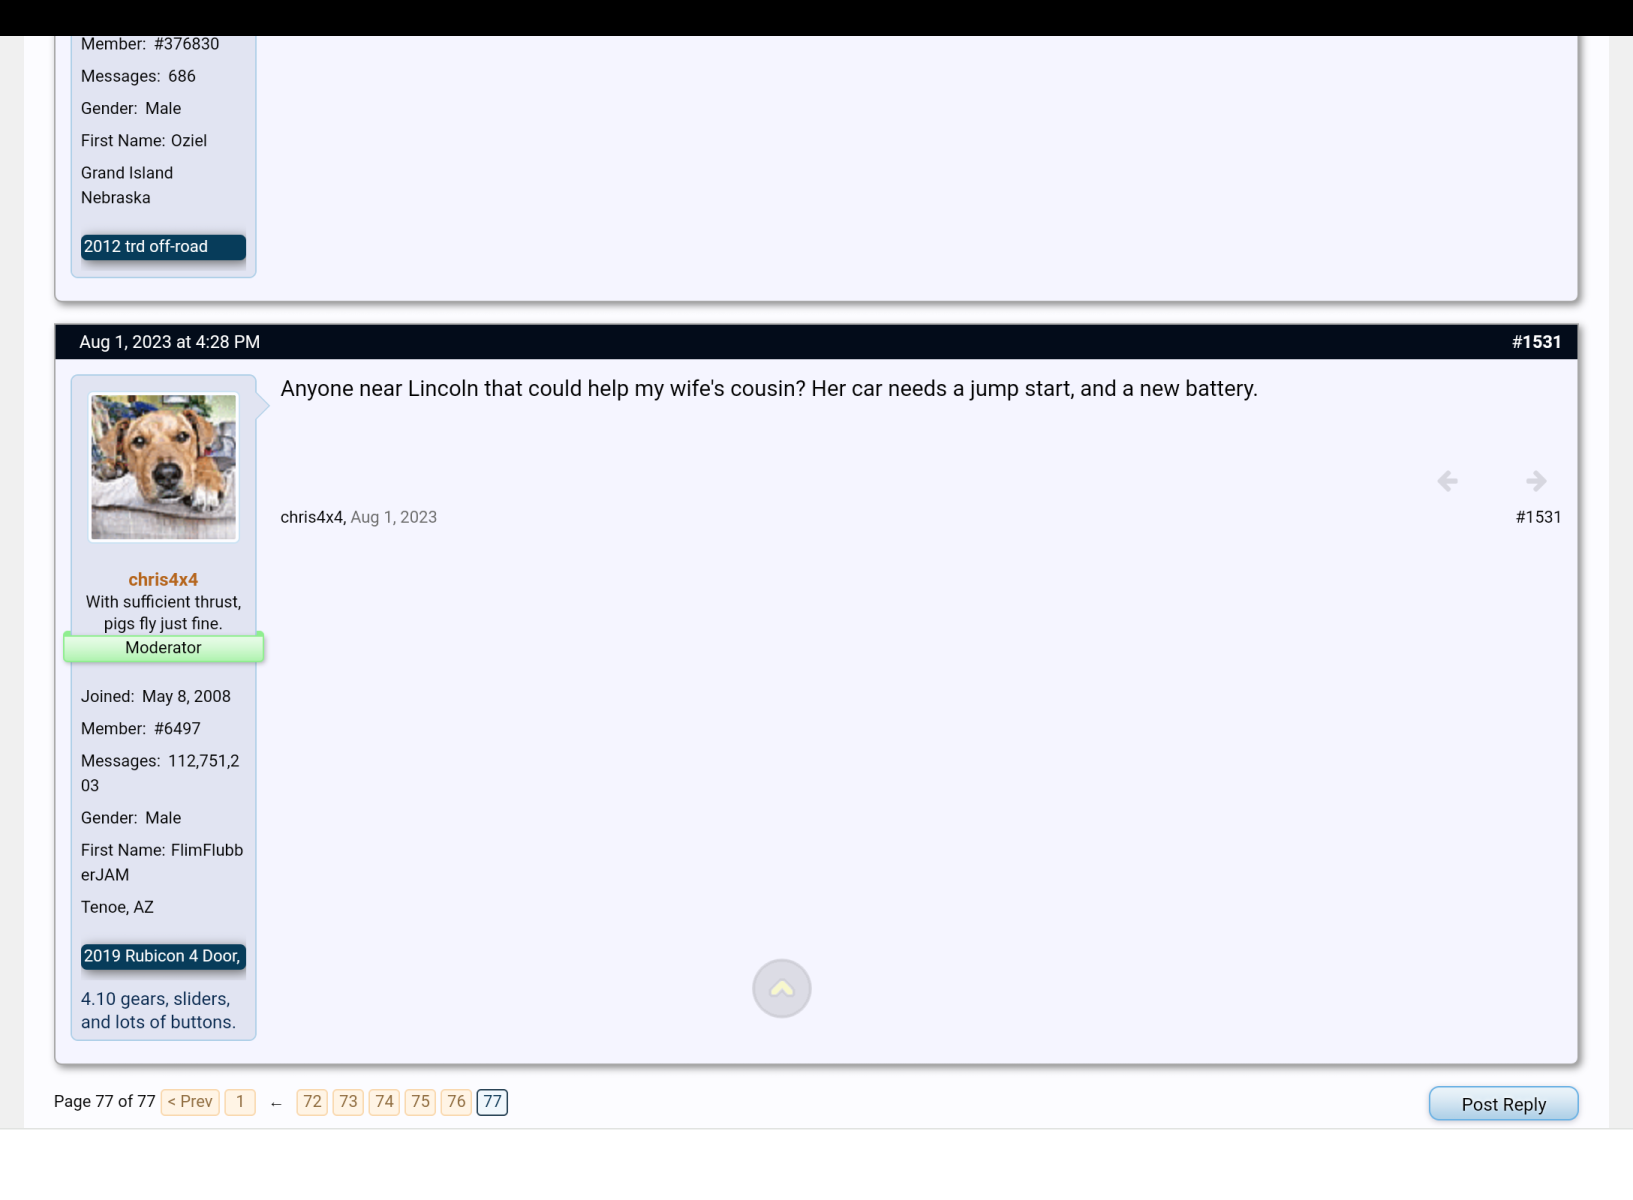Viewport: 1633px width, 1200px height.
Task: Click the 2012 trd off-road badge
Action: tap(162, 247)
